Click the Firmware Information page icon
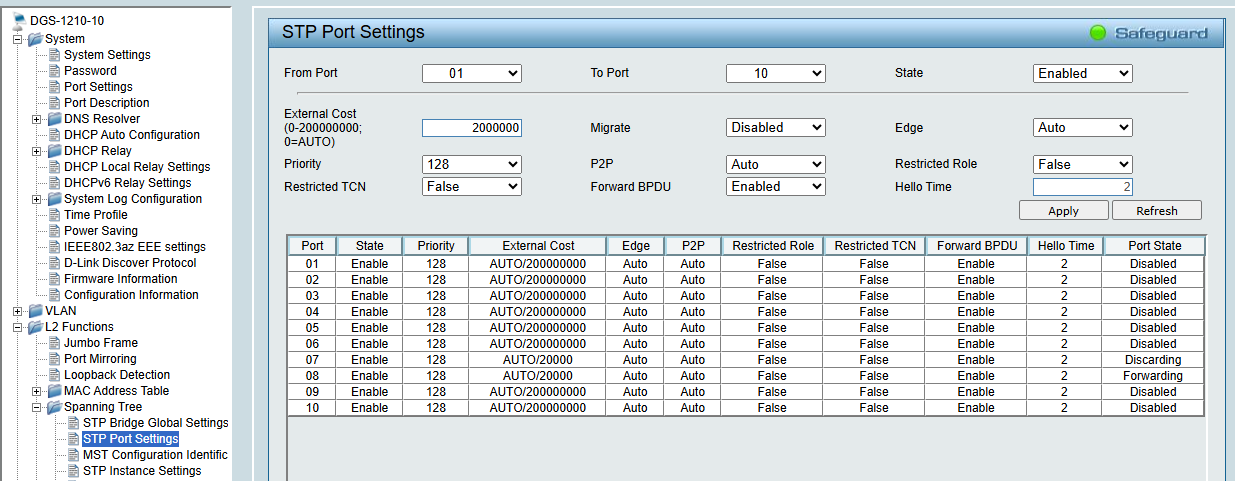Image resolution: width=1235 pixels, height=481 pixels. coord(54,279)
